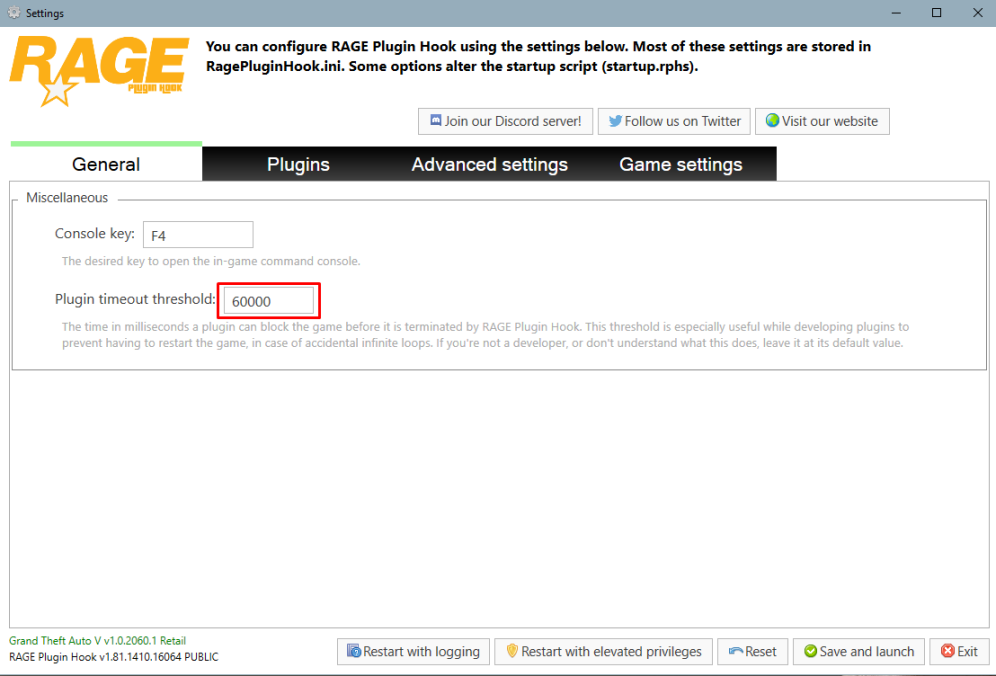Maximize the Settings window
996x676 pixels.
click(x=936, y=13)
